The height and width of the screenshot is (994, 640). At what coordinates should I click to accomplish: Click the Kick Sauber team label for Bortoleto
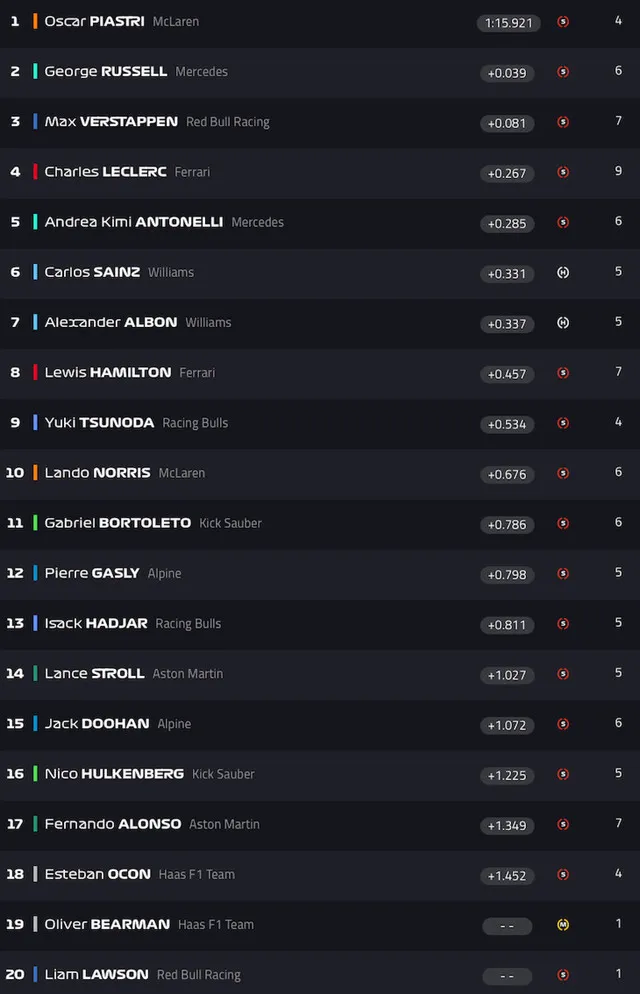click(x=230, y=523)
